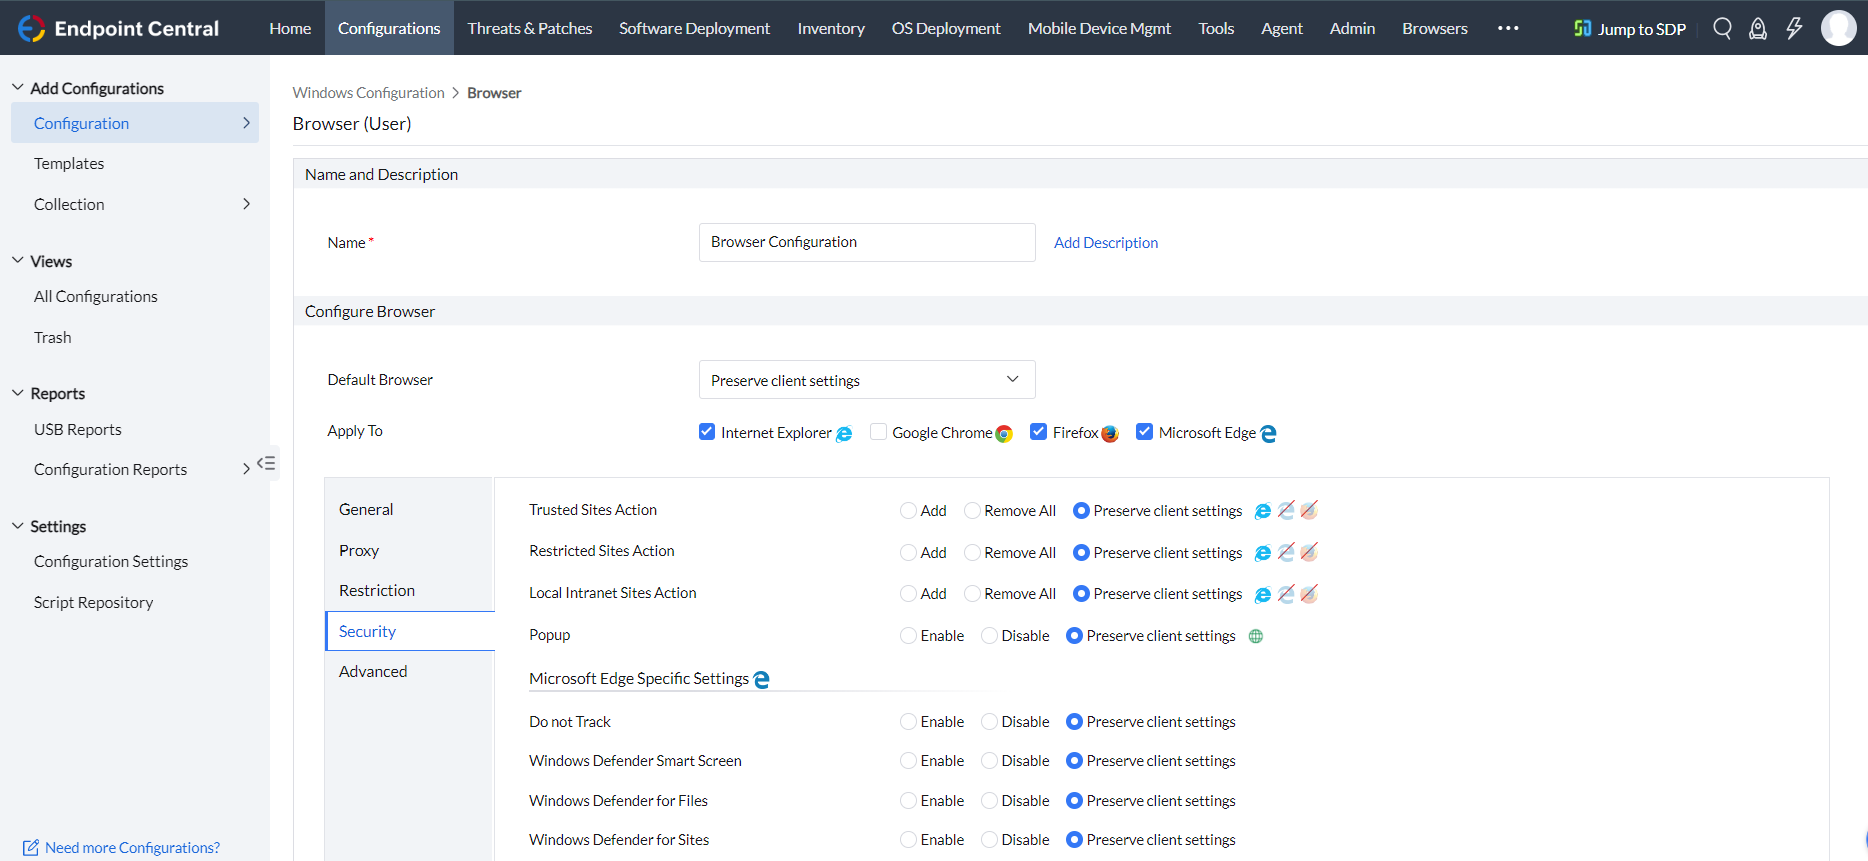Viewport: 1868px width, 861px height.
Task: Click the Add Description link
Action: pos(1105,243)
